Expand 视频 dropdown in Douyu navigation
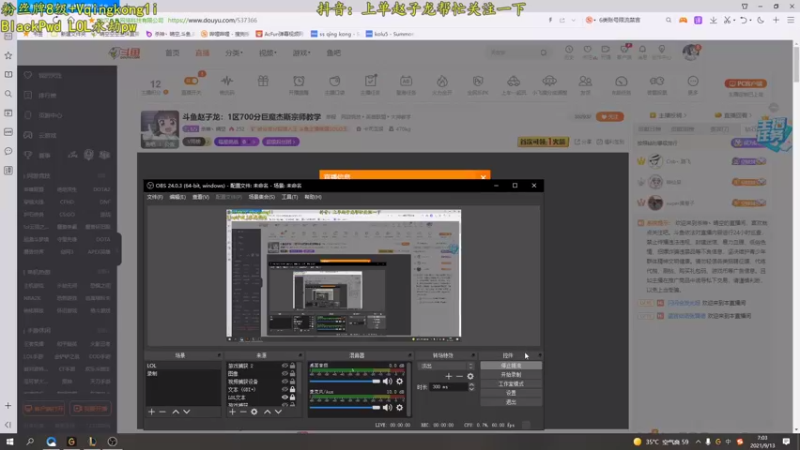800x450 pixels. point(267,53)
